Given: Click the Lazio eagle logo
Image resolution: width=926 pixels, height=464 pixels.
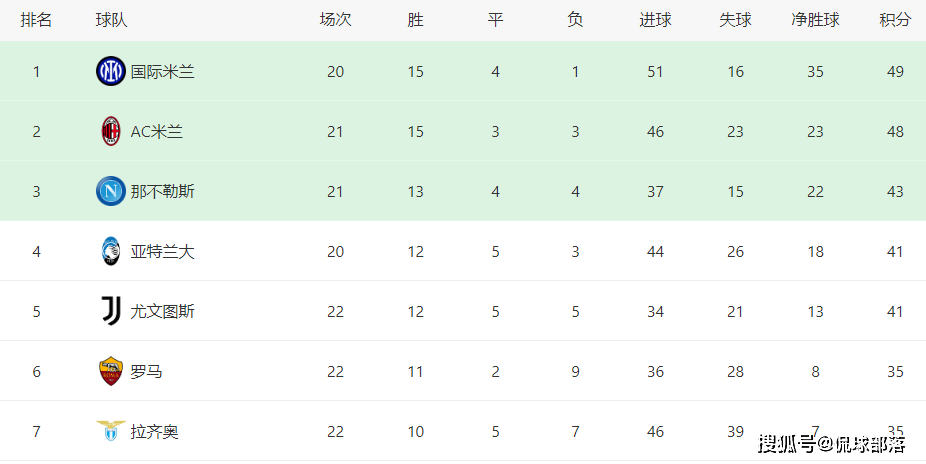Looking at the screenshot, I should point(110,431).
